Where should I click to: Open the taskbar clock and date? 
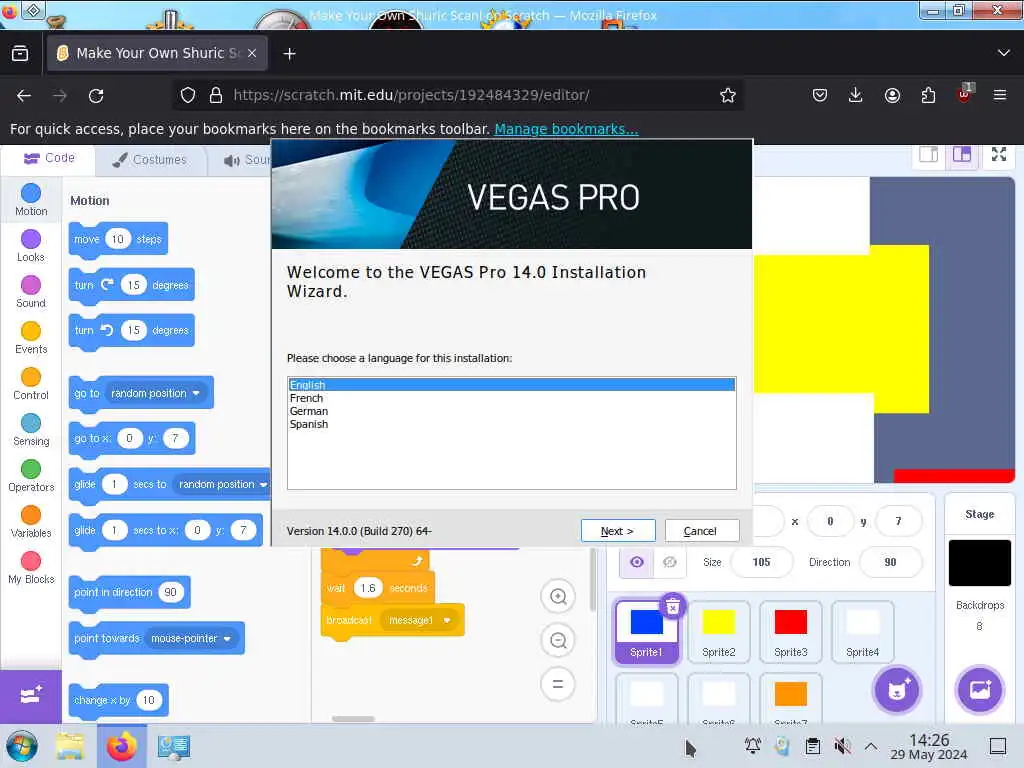929,746
